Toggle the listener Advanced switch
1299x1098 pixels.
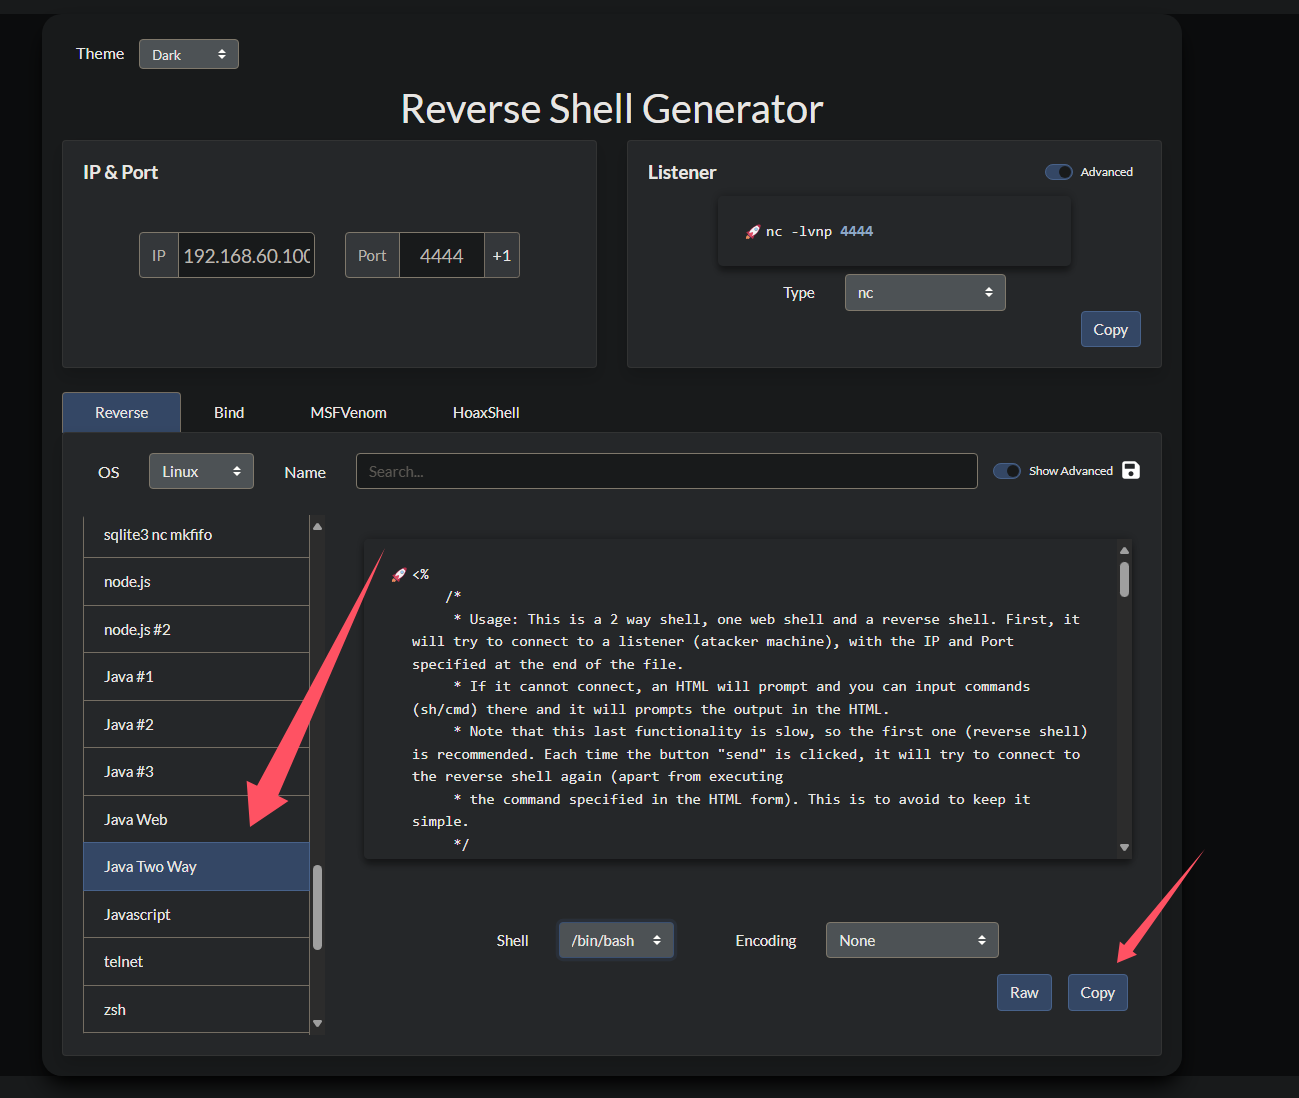click(1058, 172)
